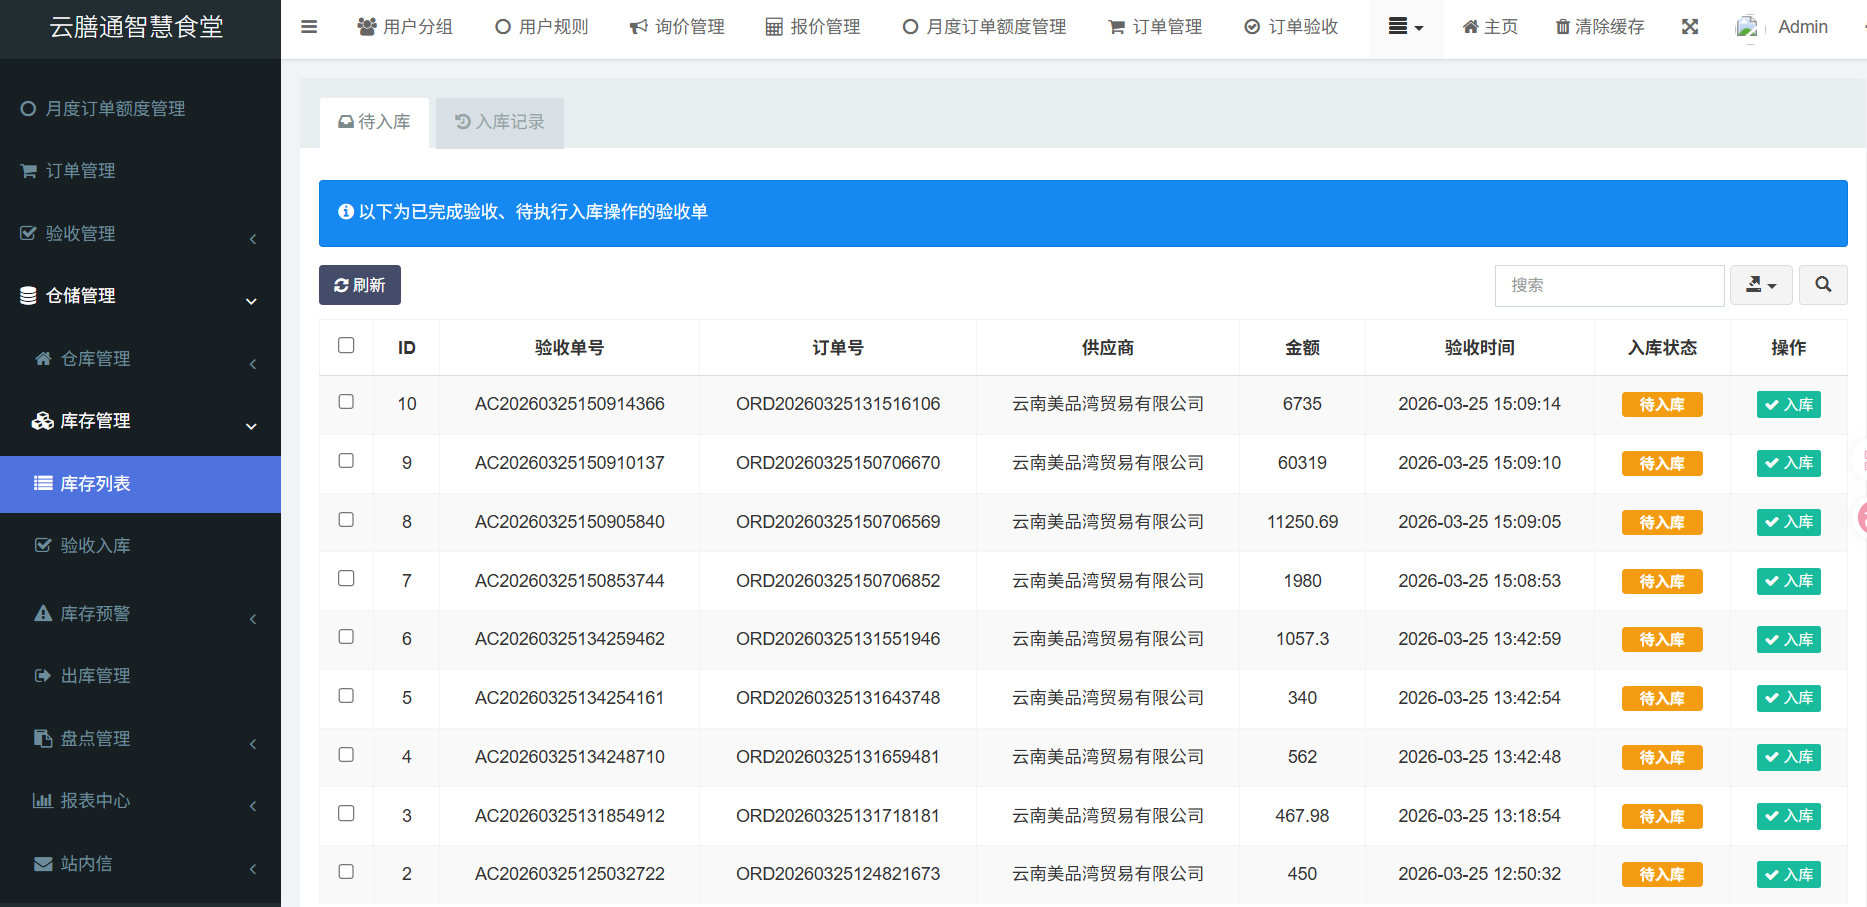Open 主页 home icon link
1867x907 pixels.
pos(1490,27)
